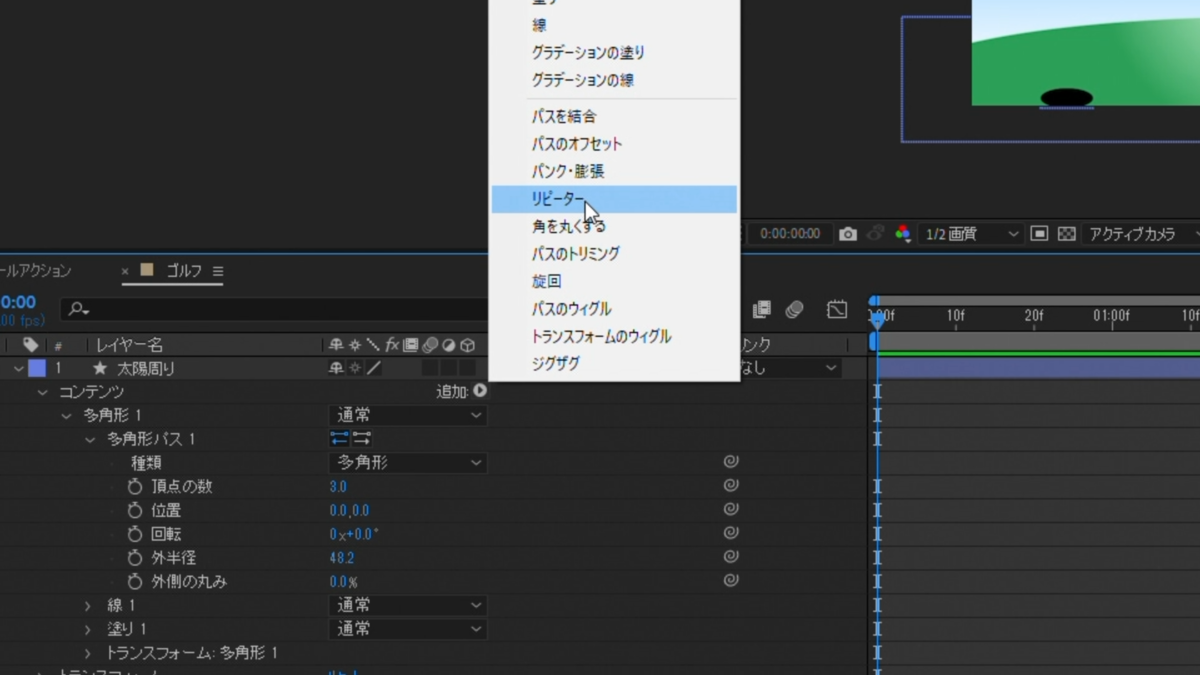Click the 太陽周り layer label color
Viewport: 1200px width, 675px height.
click(37, 369)
